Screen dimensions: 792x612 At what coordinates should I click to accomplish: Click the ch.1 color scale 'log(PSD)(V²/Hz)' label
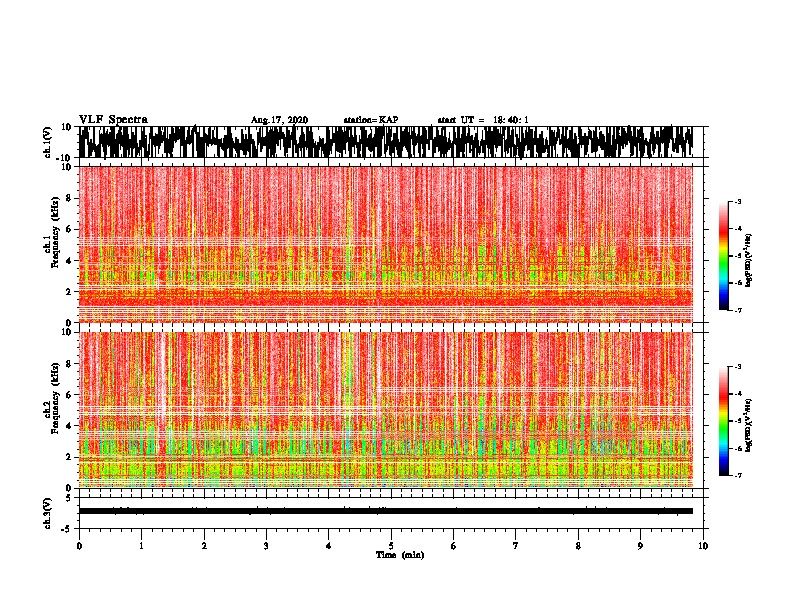pyautogui.click(x=748, y=261)
